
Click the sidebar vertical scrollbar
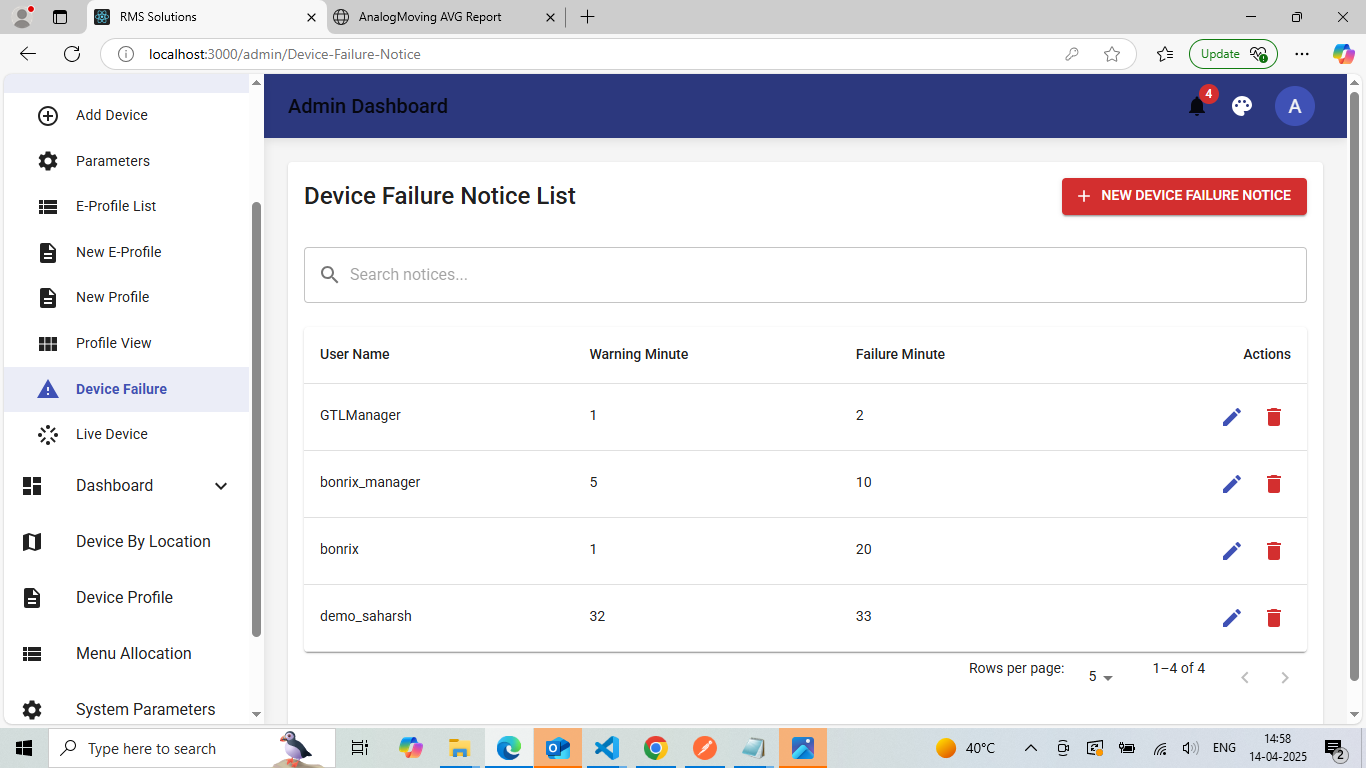point(256,420)
